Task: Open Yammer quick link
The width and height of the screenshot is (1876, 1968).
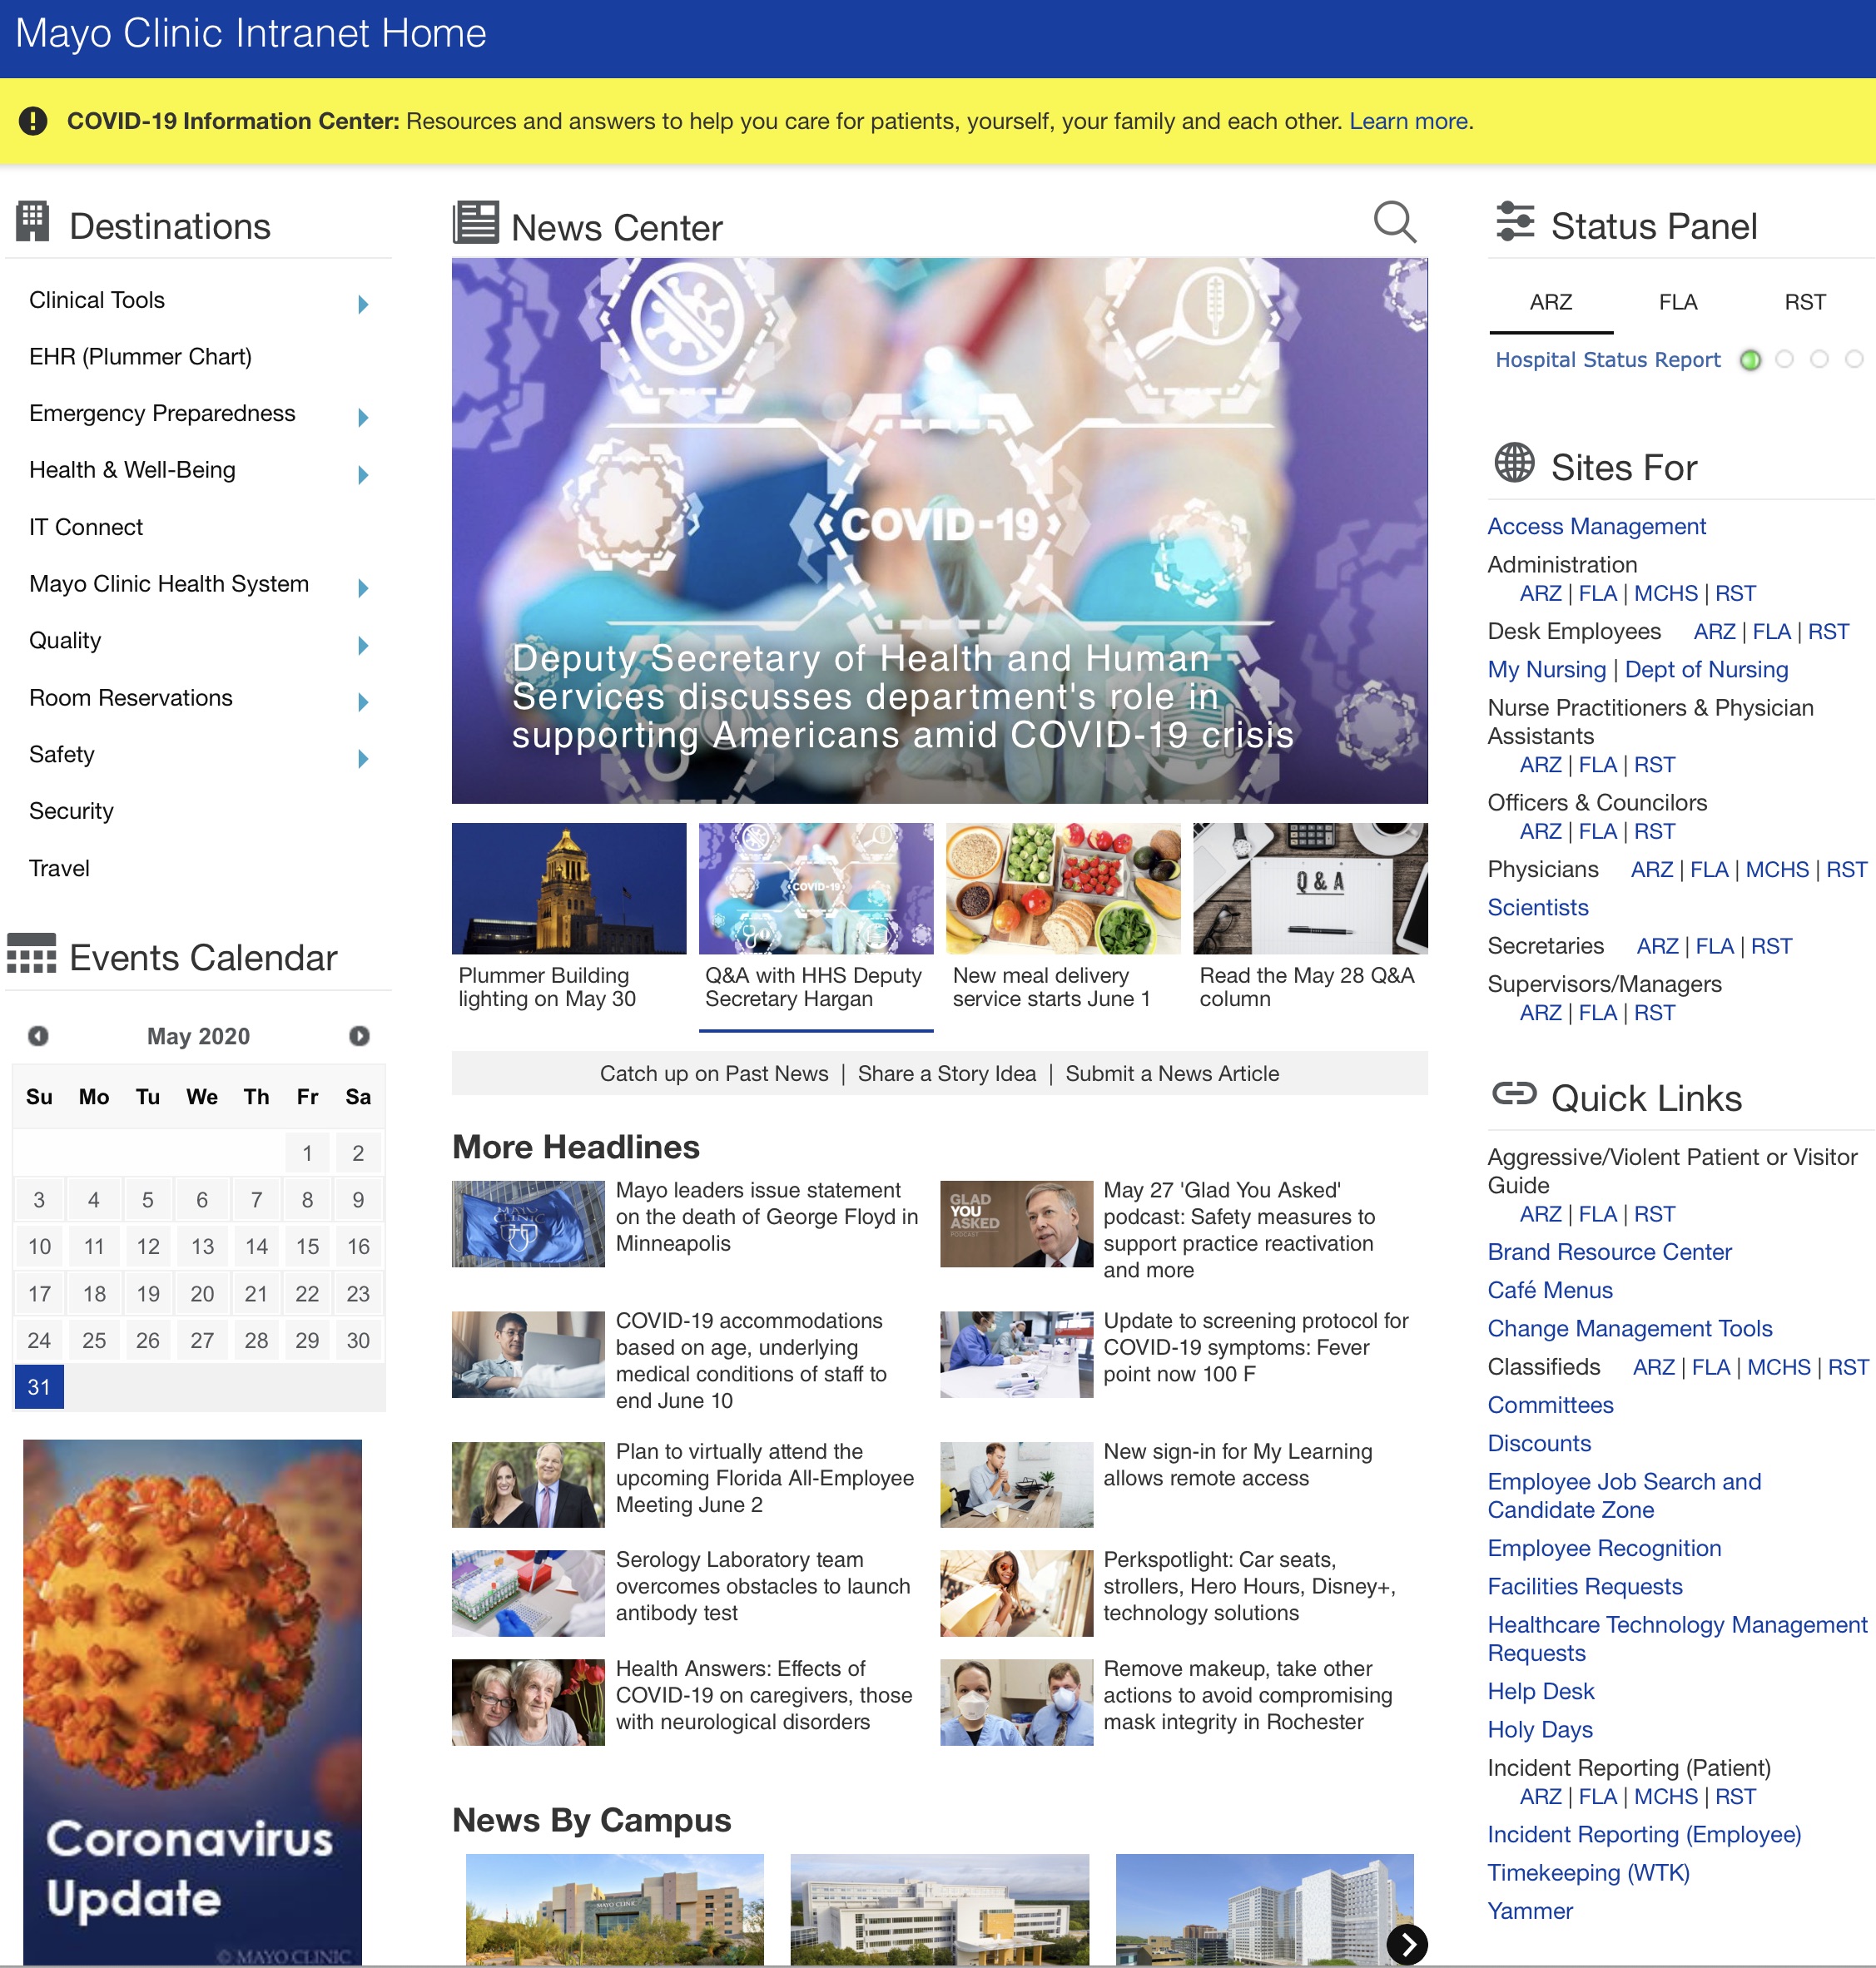Action: [1529, 1911]
